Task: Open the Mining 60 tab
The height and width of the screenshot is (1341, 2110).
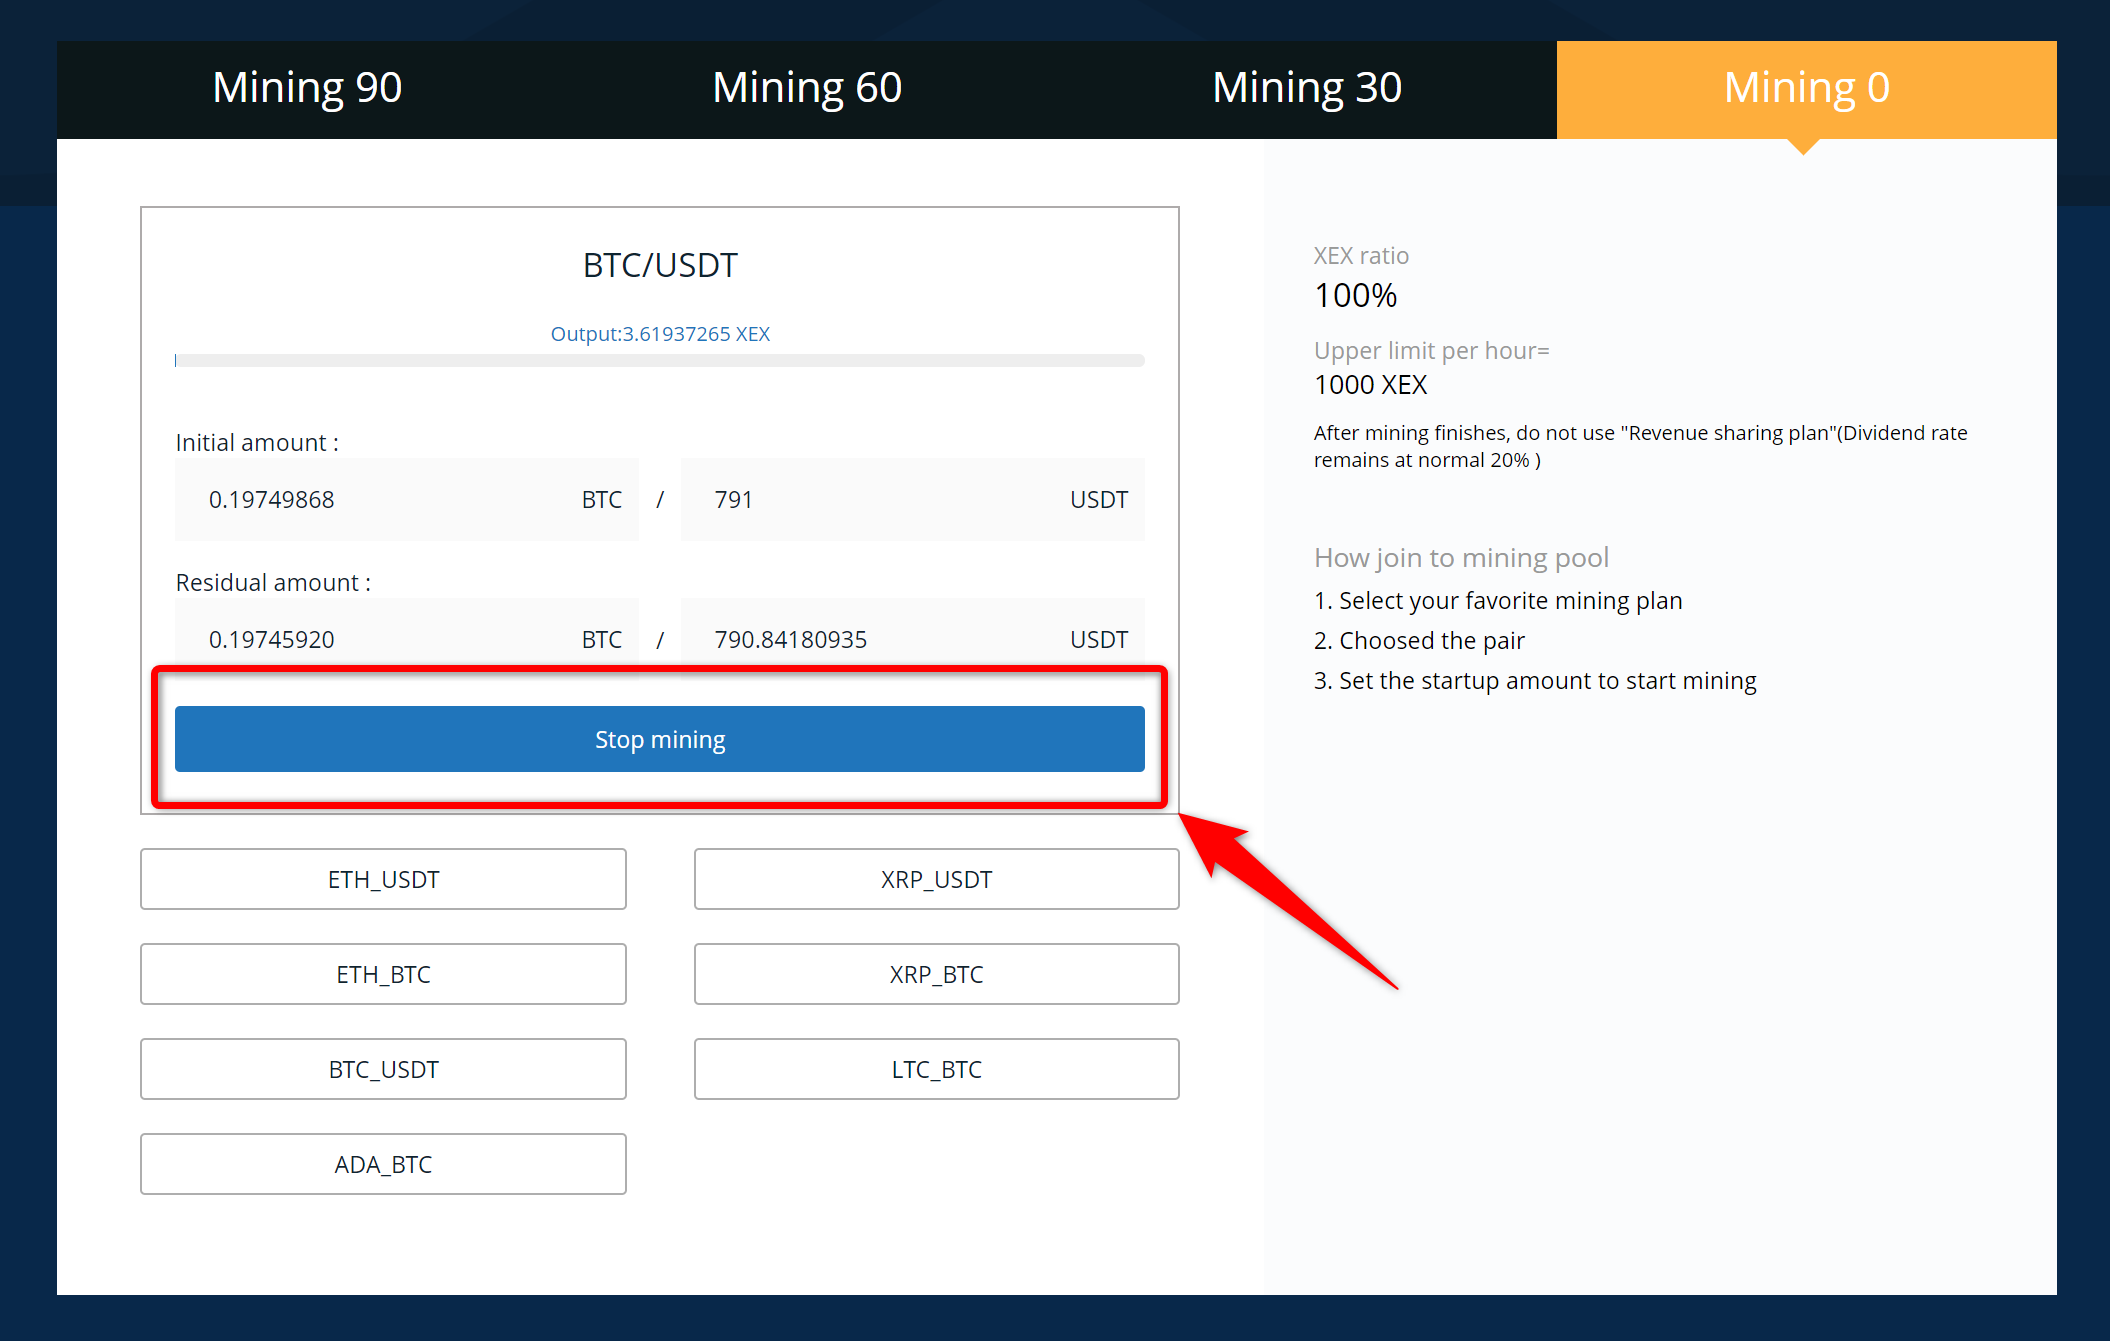Action: (807, 89)
